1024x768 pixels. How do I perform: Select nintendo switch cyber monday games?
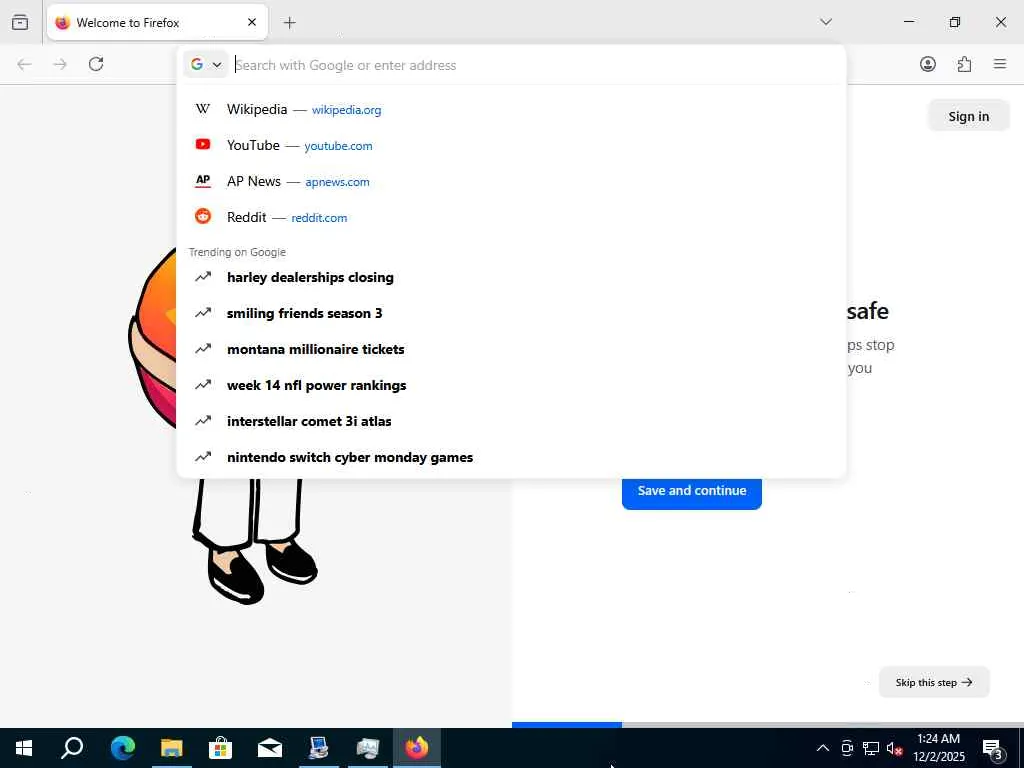tap(511, 457)
